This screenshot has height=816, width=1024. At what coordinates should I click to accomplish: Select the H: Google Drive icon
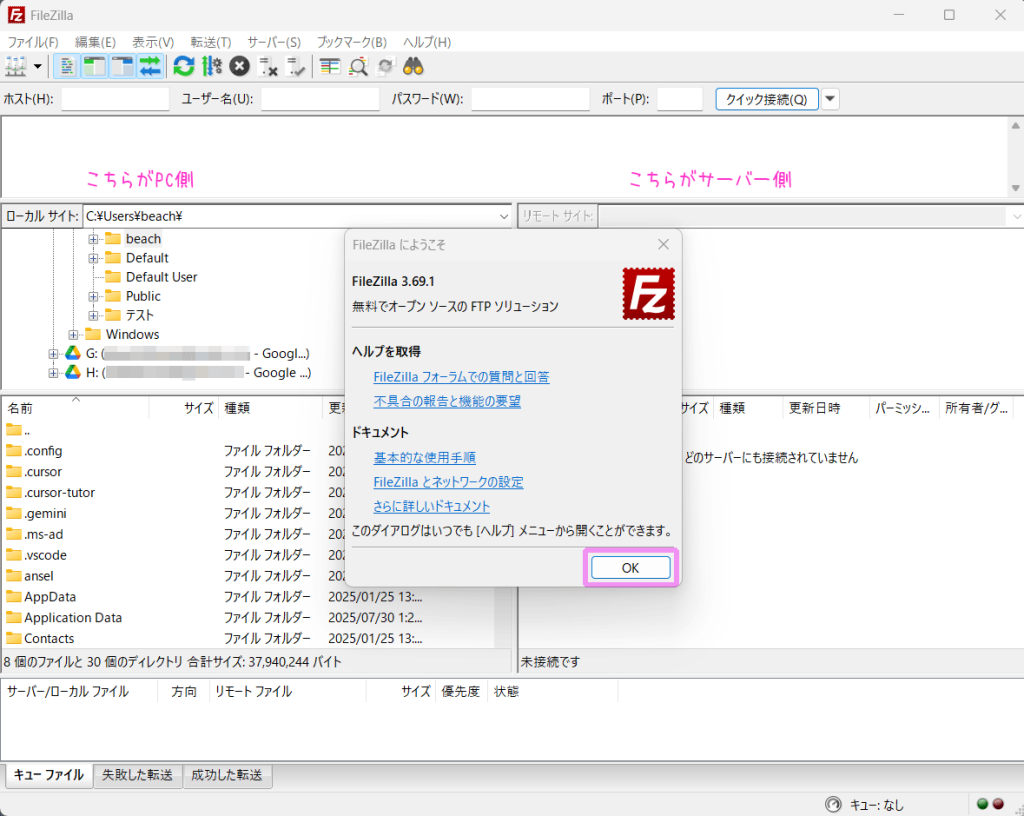click(72, 372)
